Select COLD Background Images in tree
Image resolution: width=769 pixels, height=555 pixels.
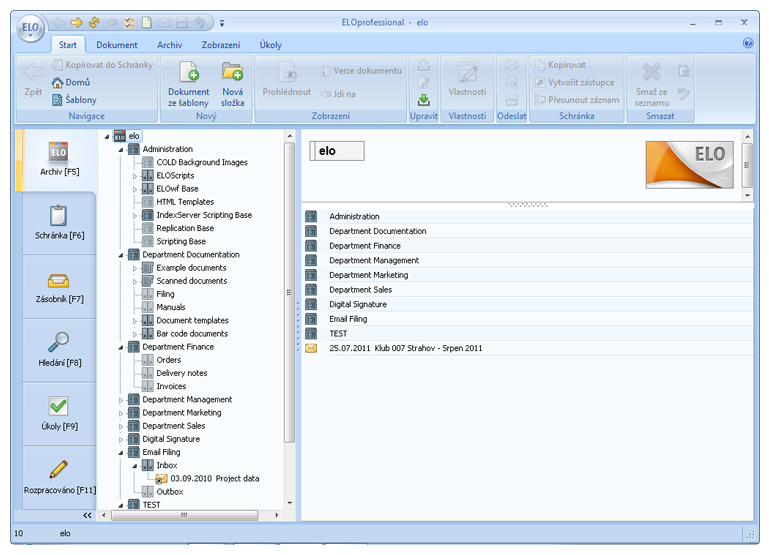point(202,162)
